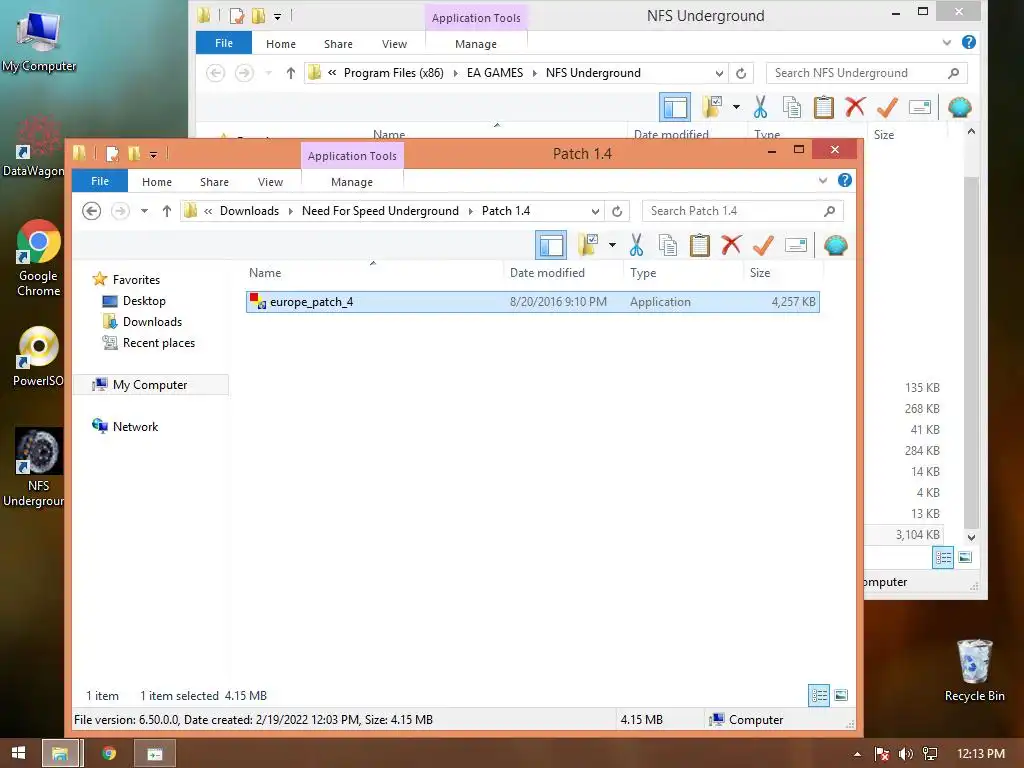This screenshot has height=768, width=1024.
Task: Click orange checkmark icon in NFS Underground window
Action: click(x=887, y=107)
